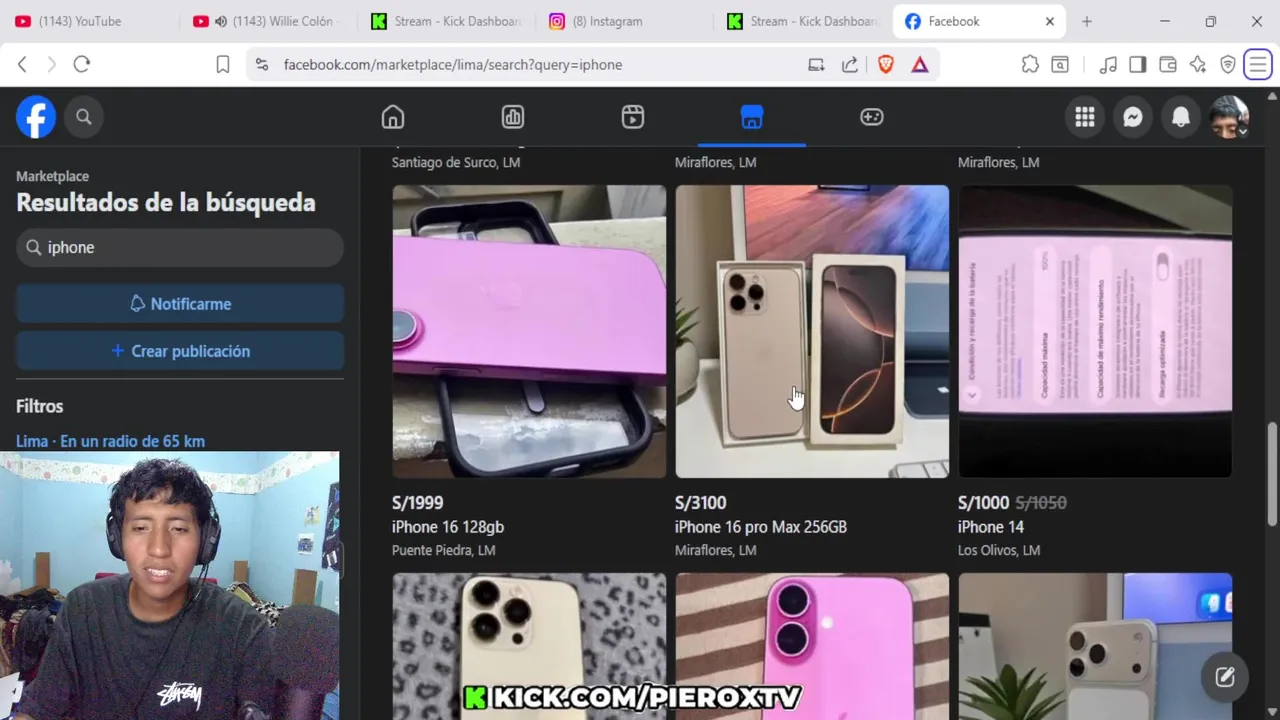Click the Crear publicación button

(180, 351)
